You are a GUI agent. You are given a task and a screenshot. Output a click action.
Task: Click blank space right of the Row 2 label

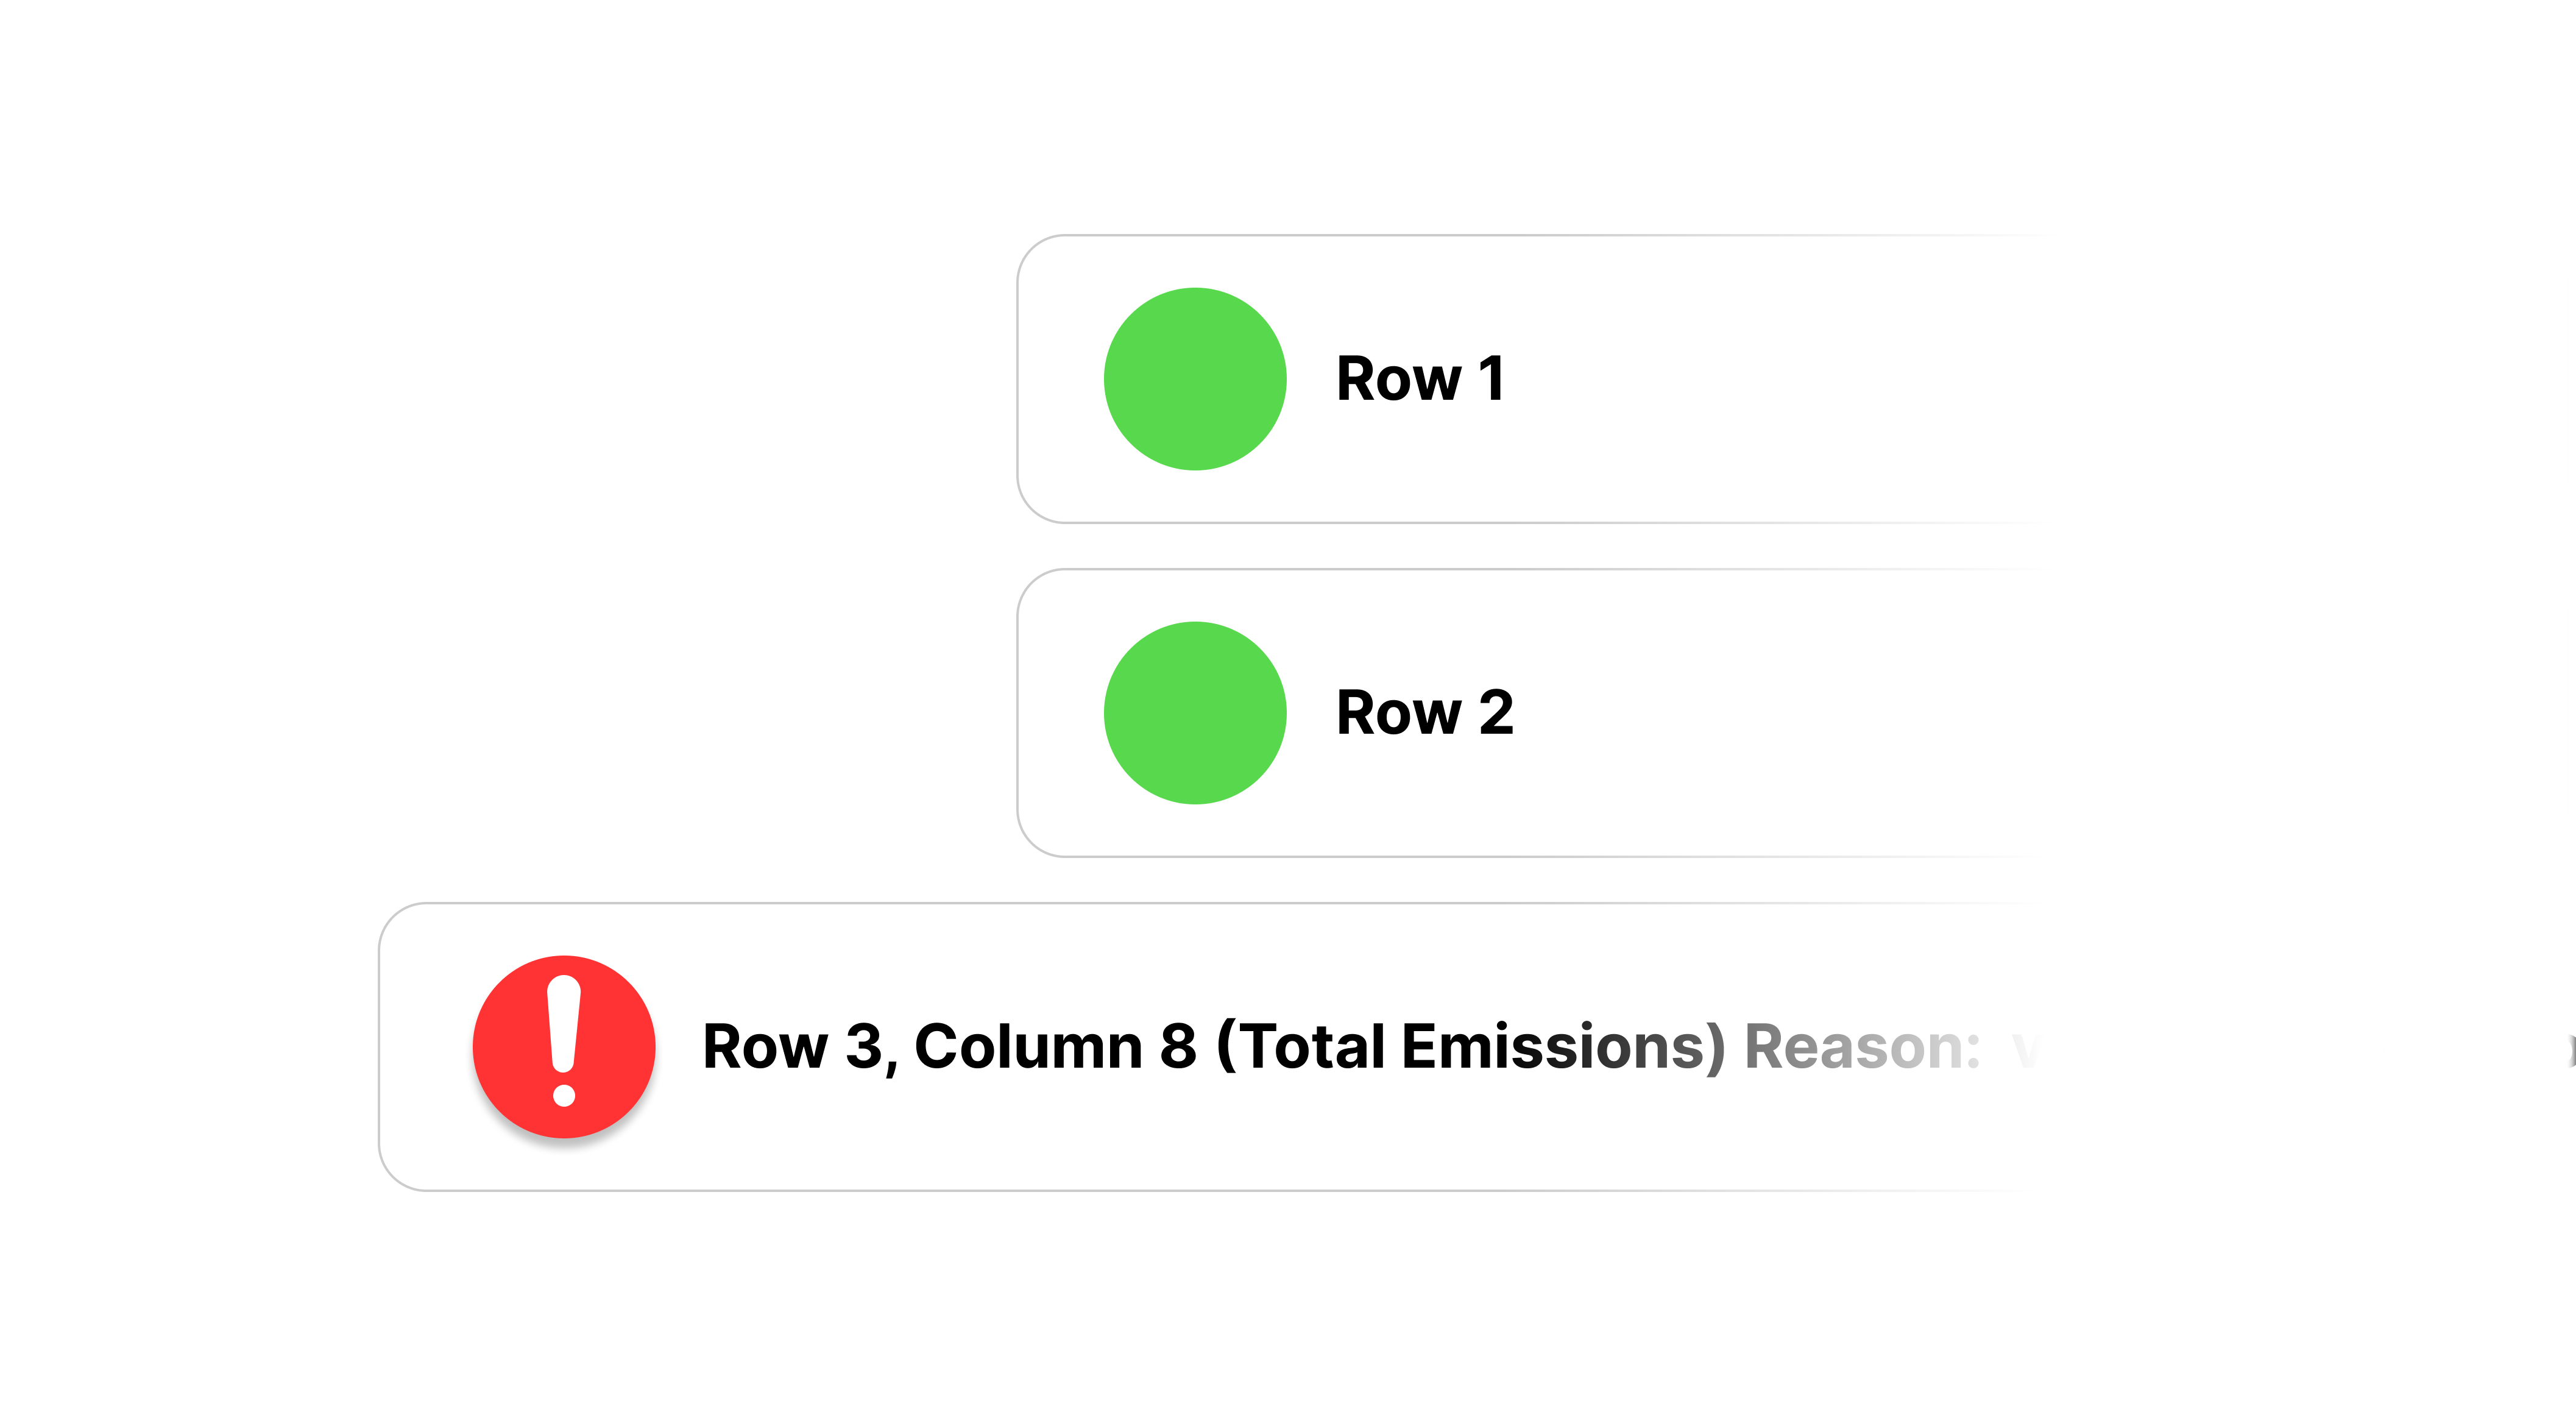pos(1780,713)
